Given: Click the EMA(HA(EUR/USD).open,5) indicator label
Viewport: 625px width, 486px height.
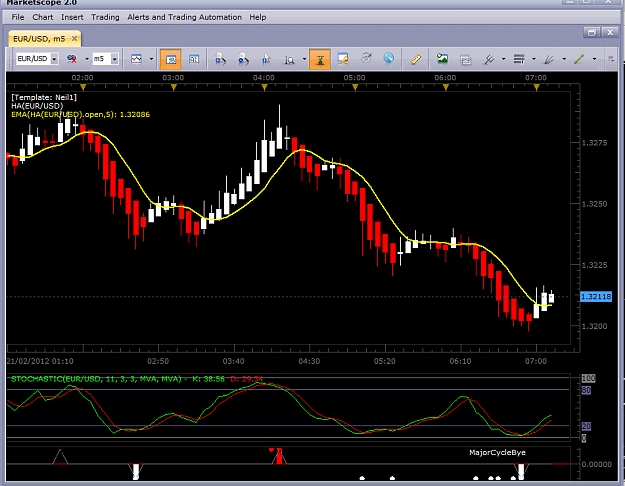Looking at the screenshot, I should click(81, 114).
